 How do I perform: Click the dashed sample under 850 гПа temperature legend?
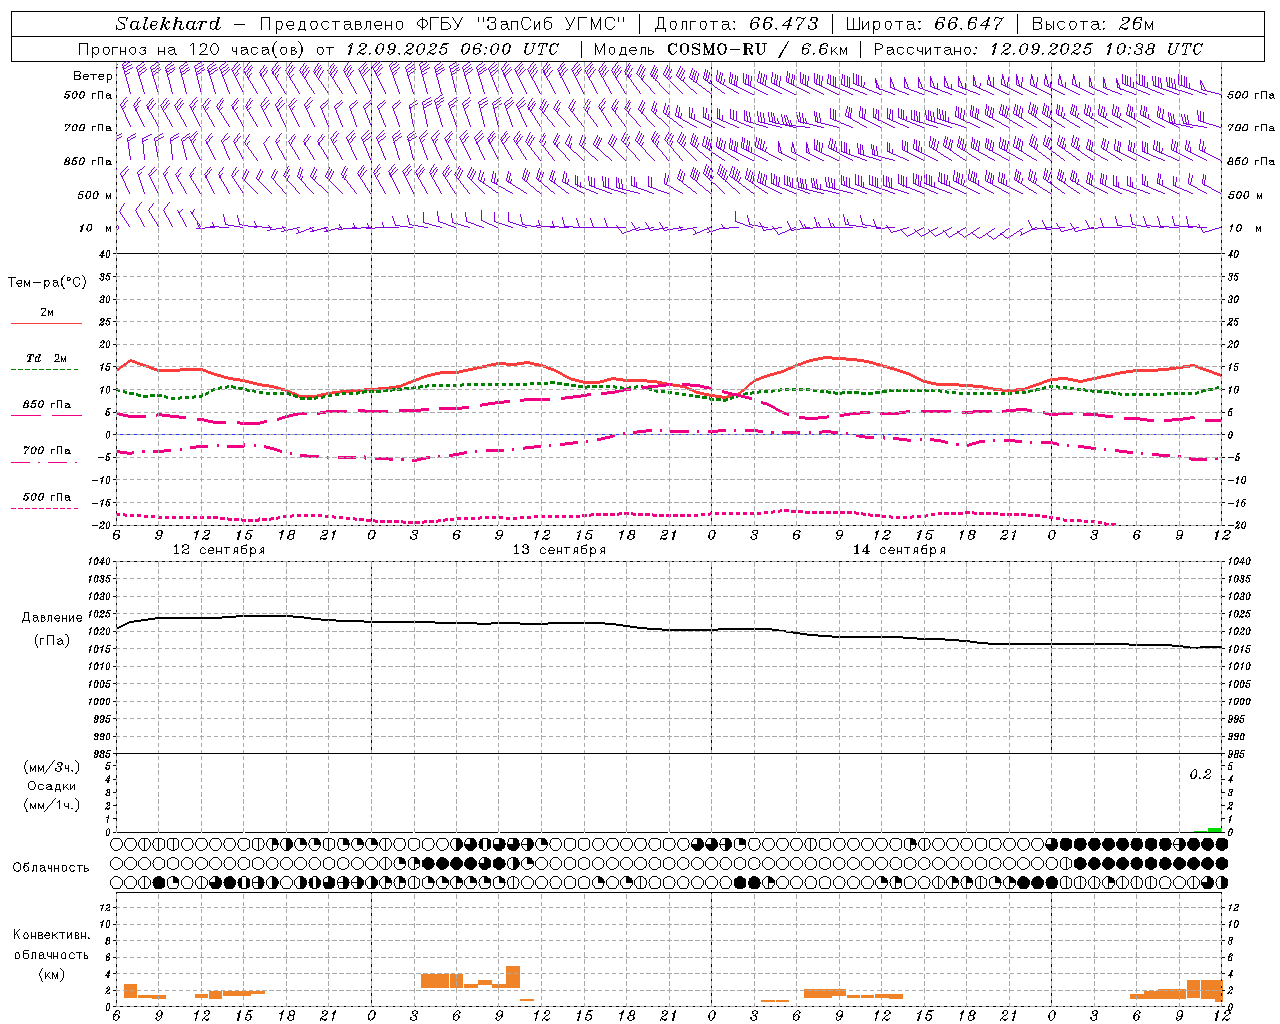(x=45, y=416)
